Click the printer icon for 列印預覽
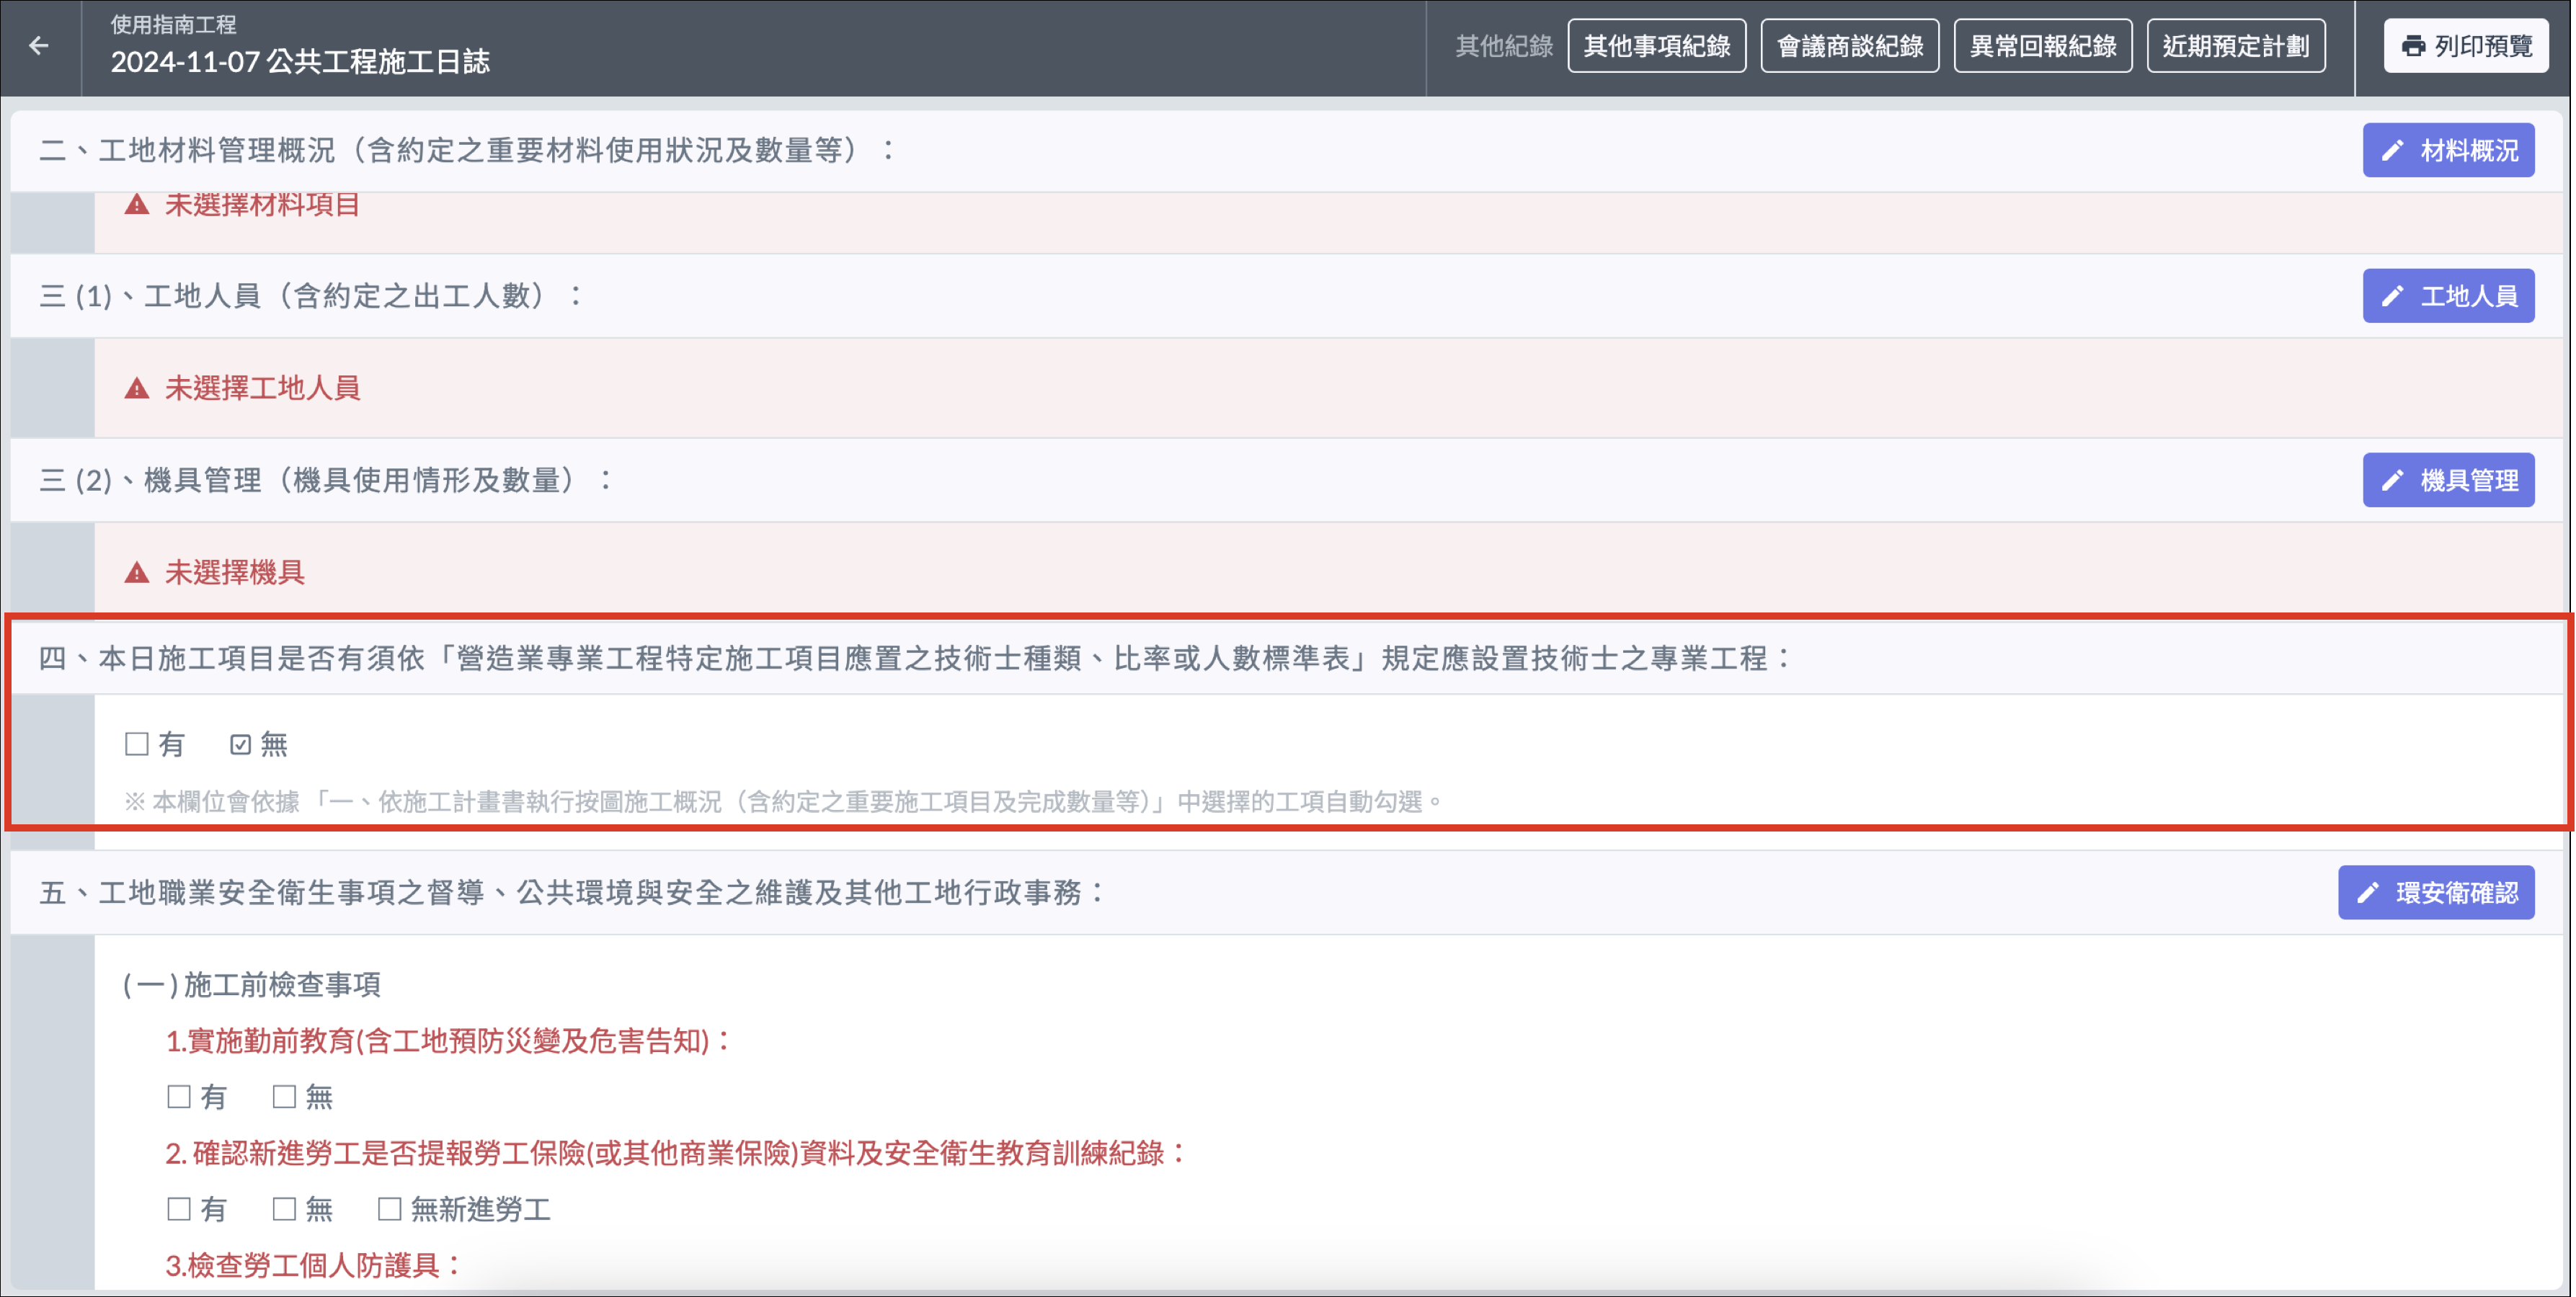 tap(2413, 46)
